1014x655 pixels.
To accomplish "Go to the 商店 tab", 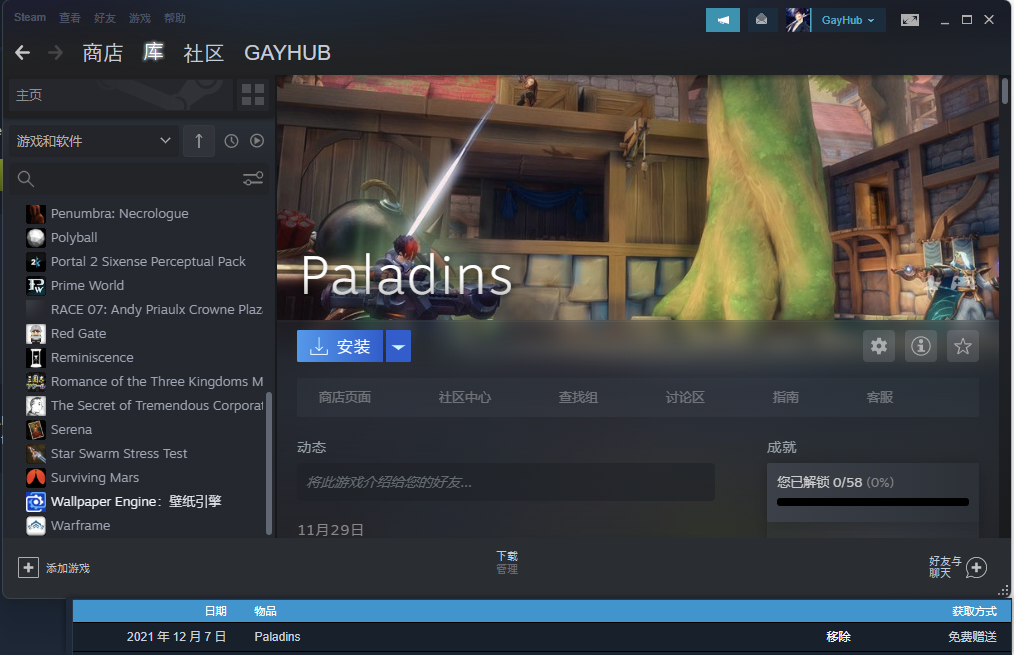I will tap(103, 53).
